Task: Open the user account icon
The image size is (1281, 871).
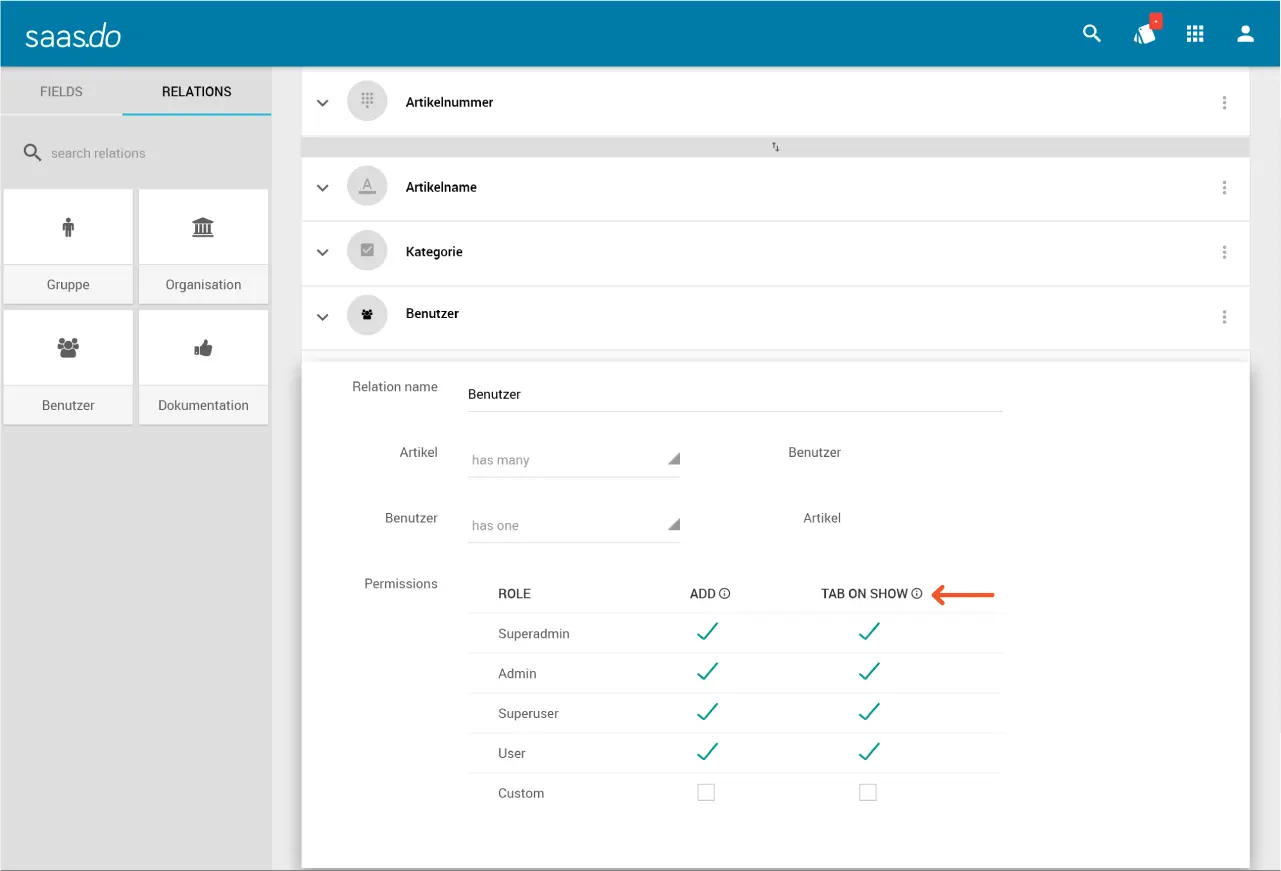Action: point(1245,34)
